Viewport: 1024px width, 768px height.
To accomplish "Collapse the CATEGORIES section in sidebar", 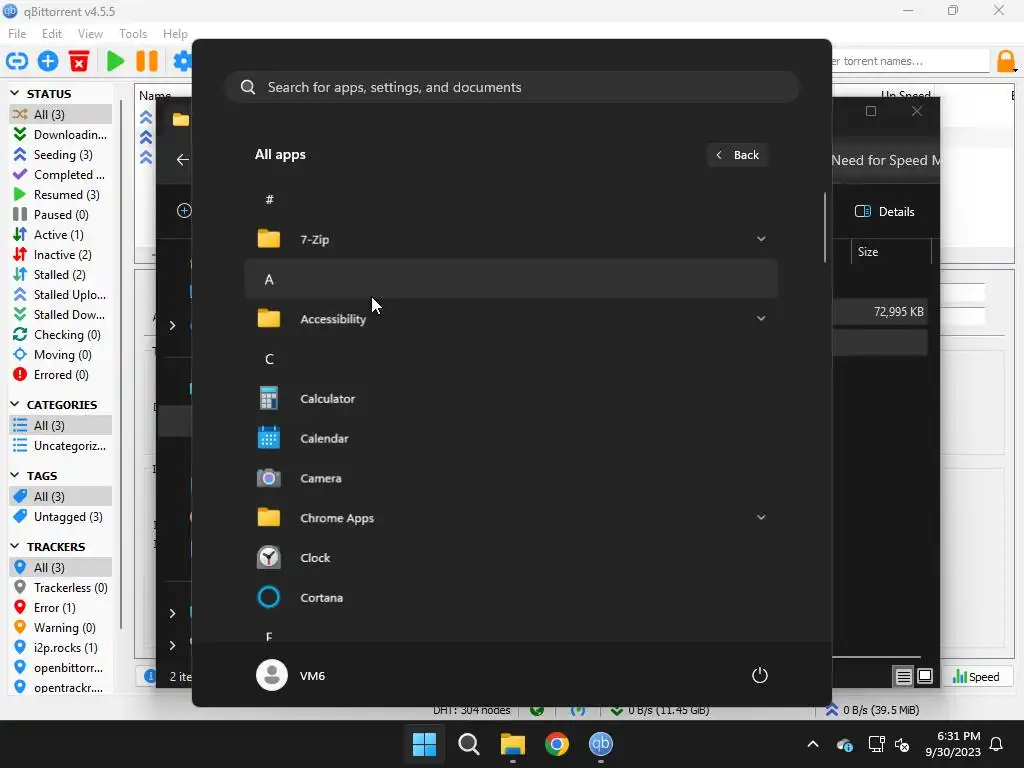I will (x=15, y=404).
